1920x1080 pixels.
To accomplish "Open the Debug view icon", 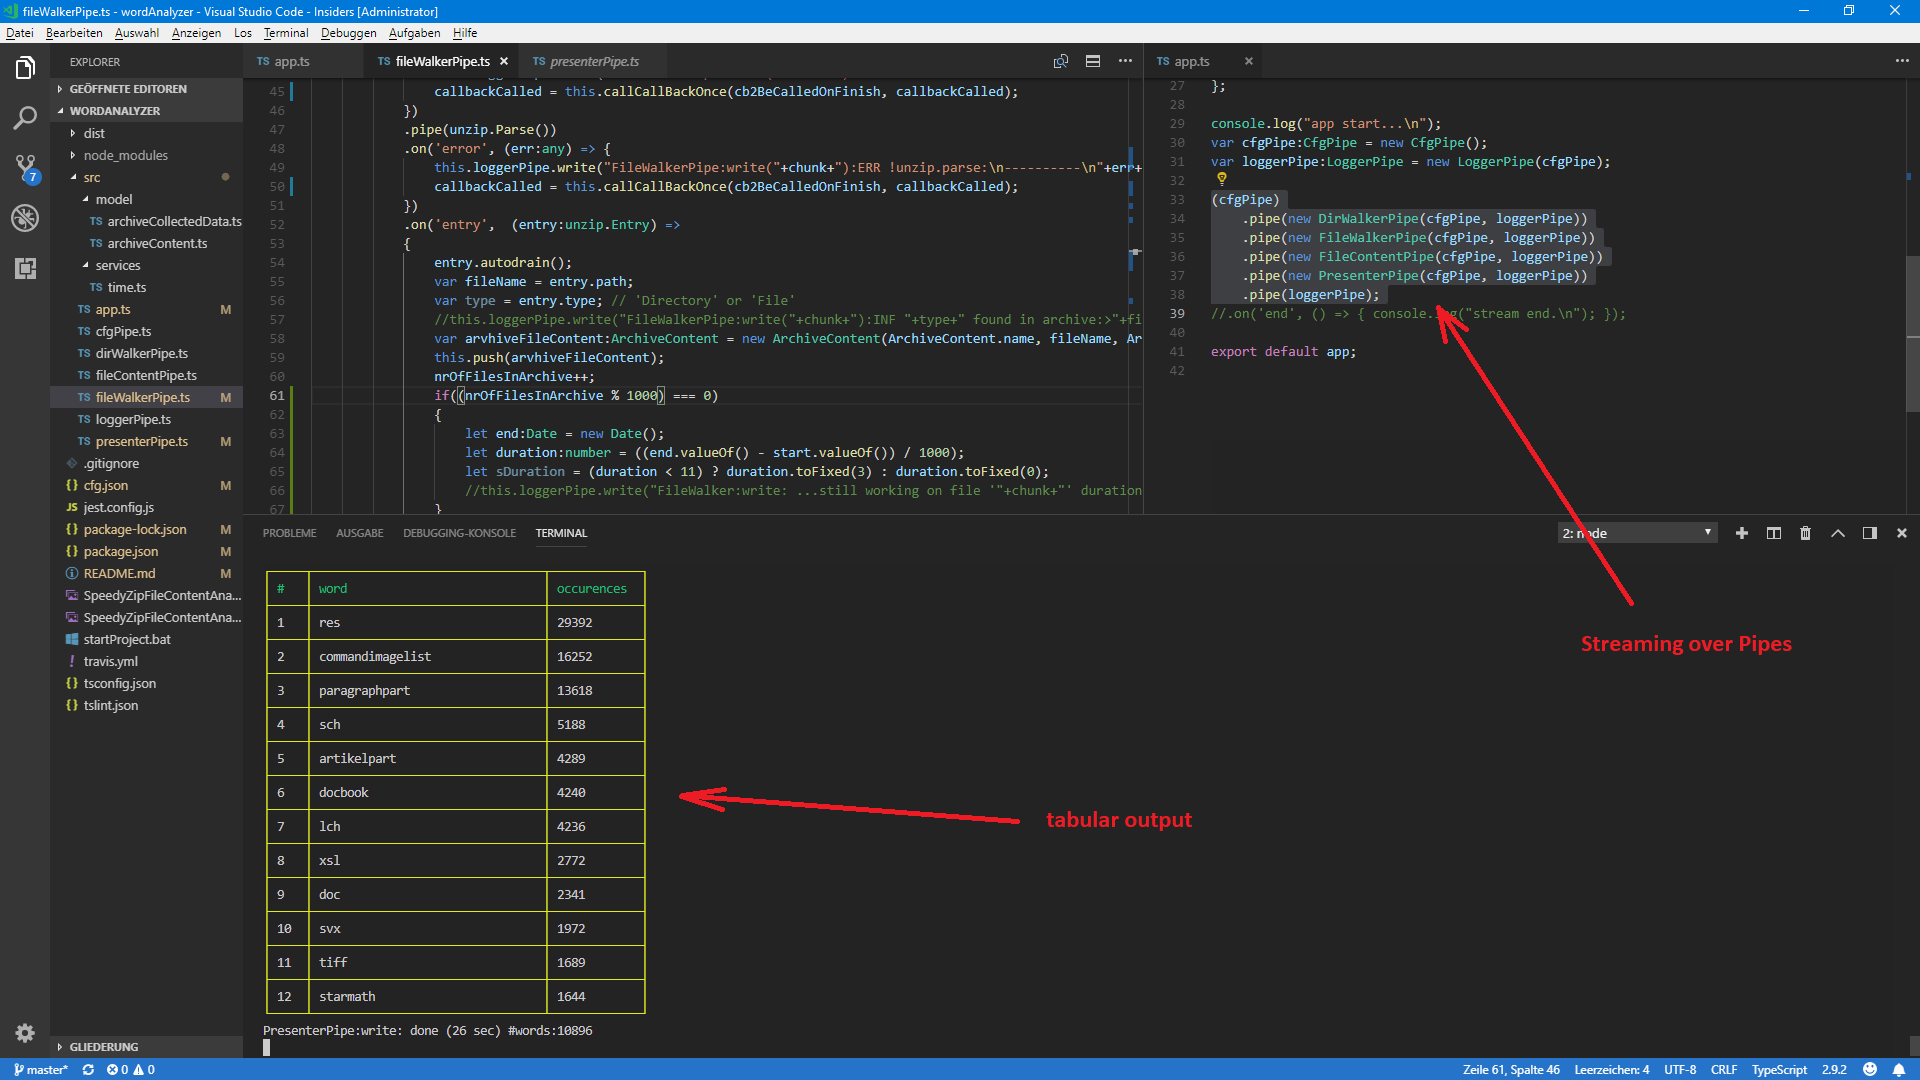I will (25, 217).
